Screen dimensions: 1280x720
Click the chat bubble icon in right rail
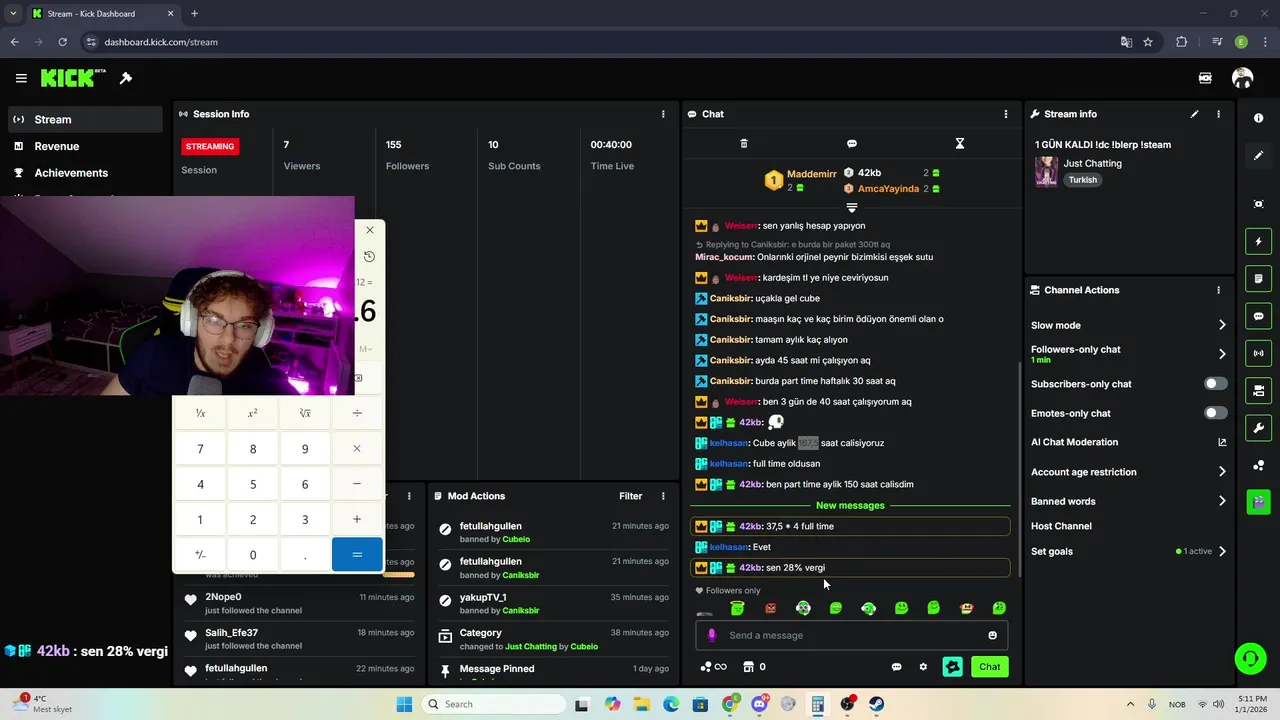(x=1258, y=316)
